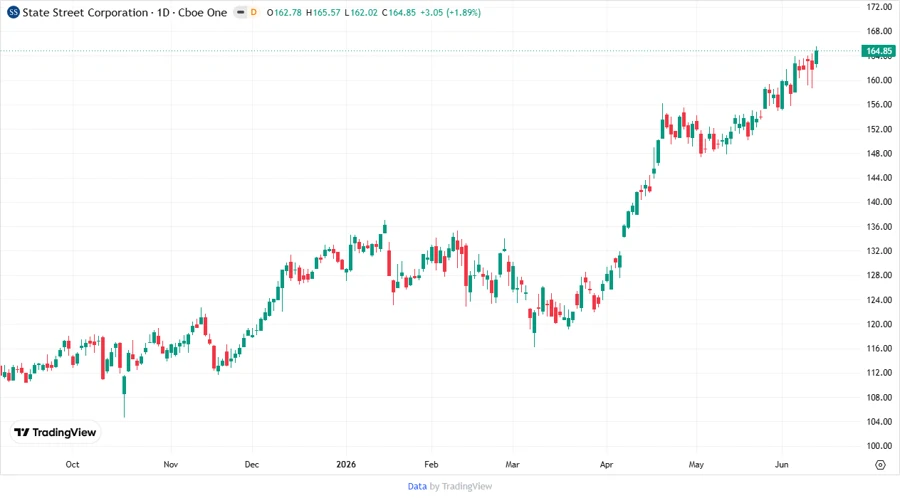Click the Feb label on time axis
This screenshot has width=900, height=498.
tap(431, 464)
